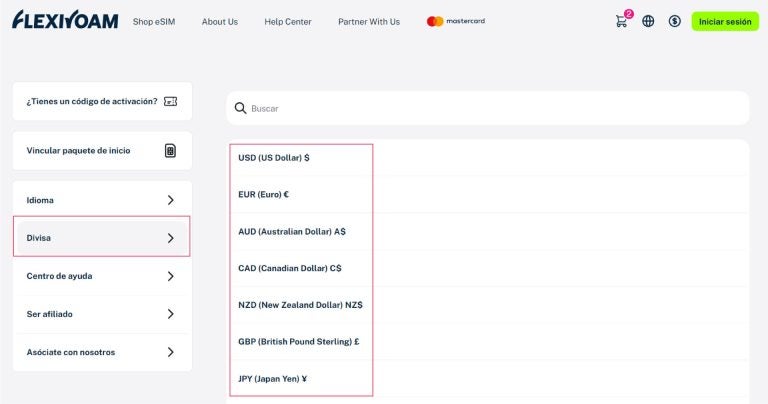The image size is (768, 404).
Task: Click the search magnifier icon
Action: pos(240,108)
